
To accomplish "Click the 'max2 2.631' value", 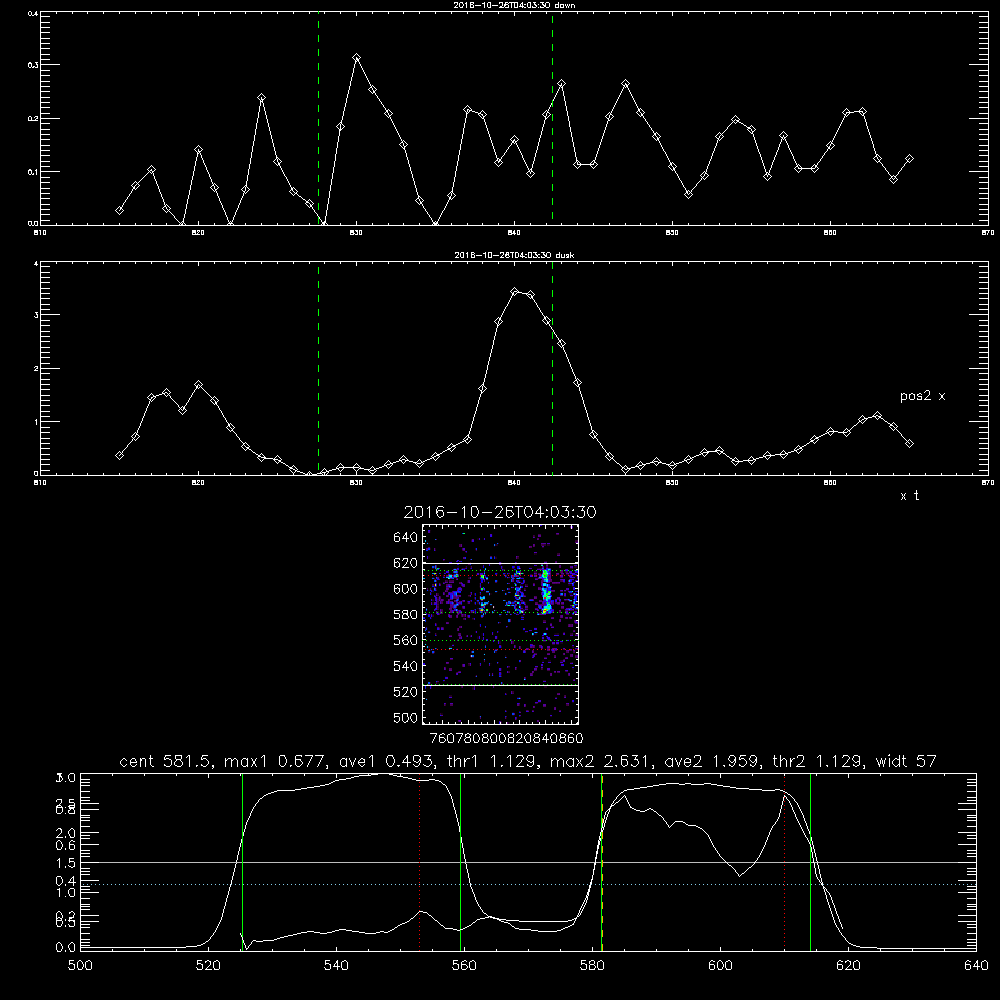I will click(x=599, y=761).
